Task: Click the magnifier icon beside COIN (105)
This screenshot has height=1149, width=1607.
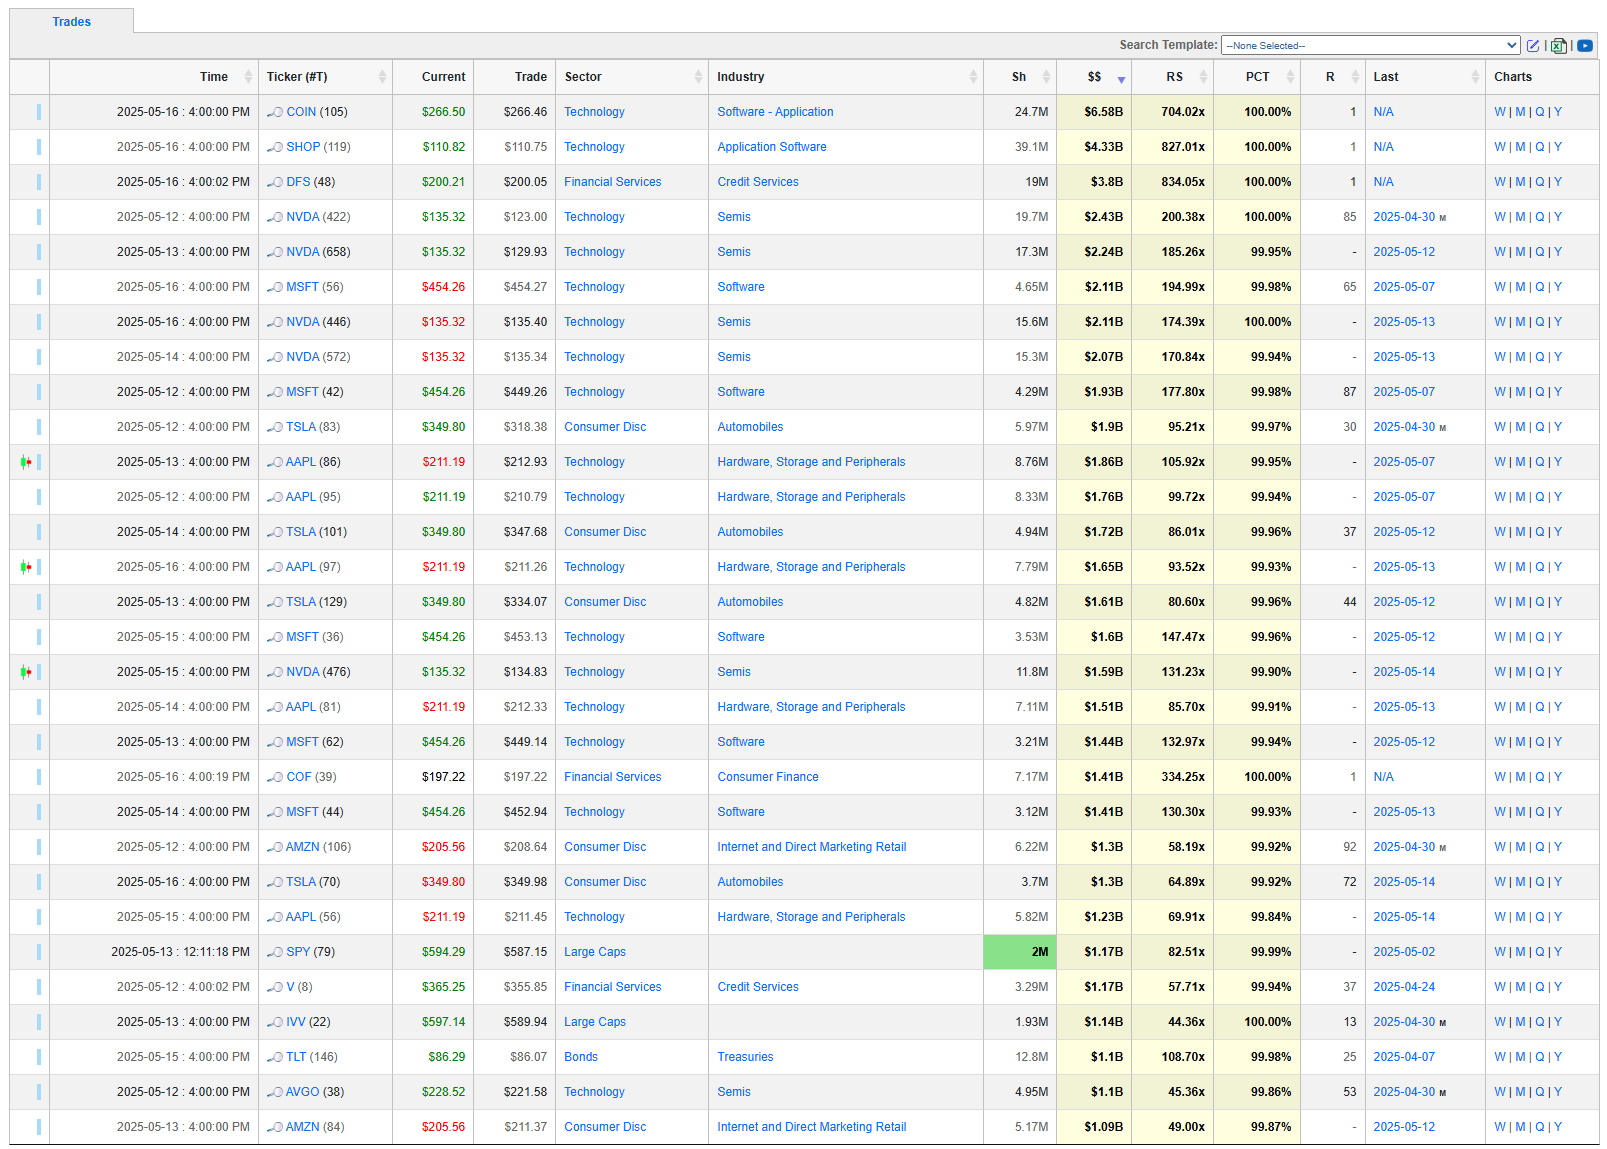Action: [x=275, y=112]
